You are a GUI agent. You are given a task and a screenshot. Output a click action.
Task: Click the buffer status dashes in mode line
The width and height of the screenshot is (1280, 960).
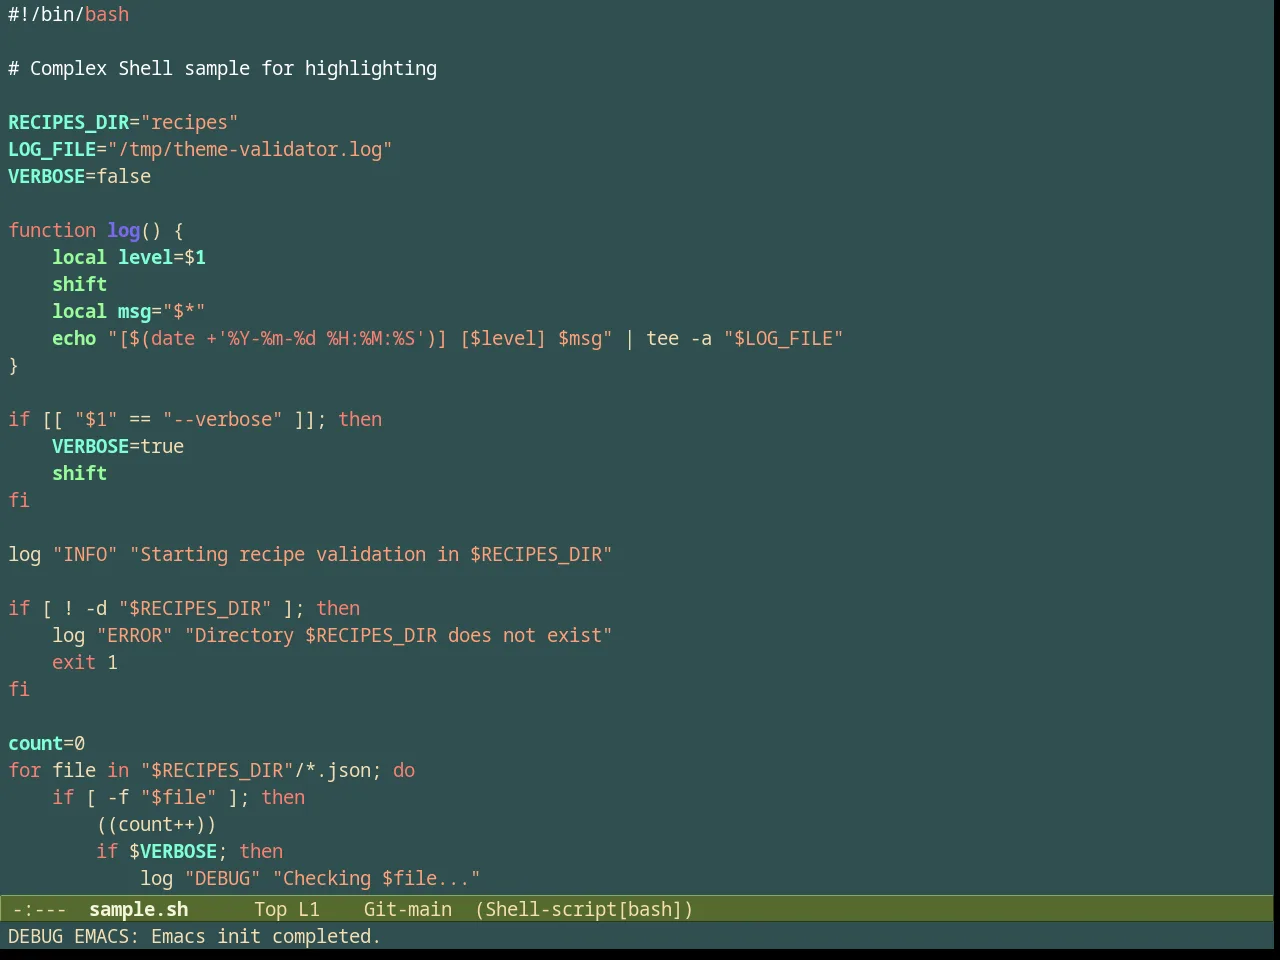(x=40, y=909)
